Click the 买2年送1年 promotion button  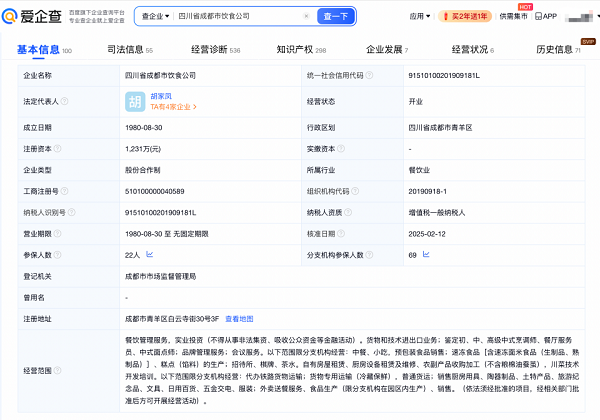463,17
